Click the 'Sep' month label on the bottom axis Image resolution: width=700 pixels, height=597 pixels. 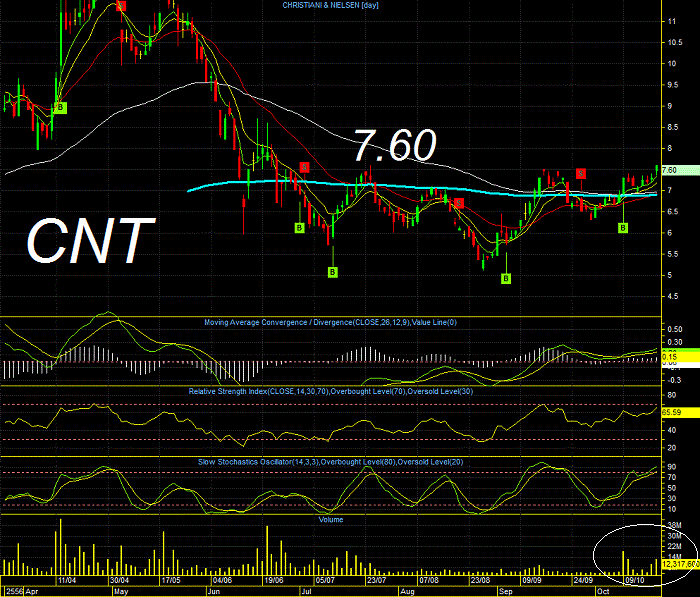(506, 592)
